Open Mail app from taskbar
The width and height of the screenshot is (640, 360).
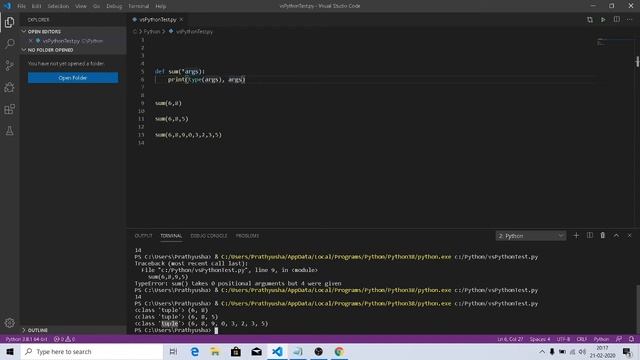click(256, 351)
